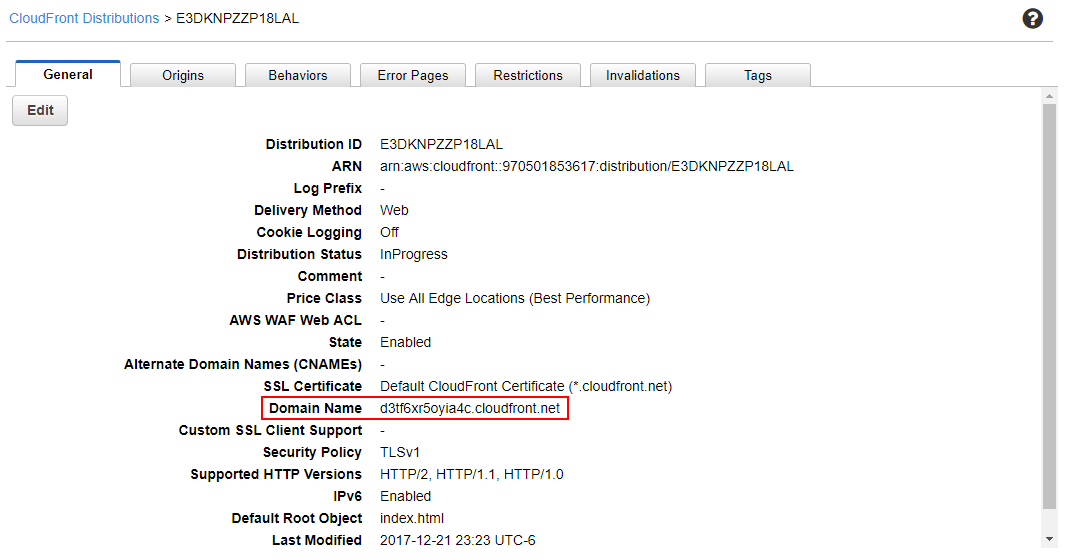This screenshot has height=560, width=1068.
Task: Click the Delivery Method value Web
Action: pyautogui.click(x=394, y=211)
